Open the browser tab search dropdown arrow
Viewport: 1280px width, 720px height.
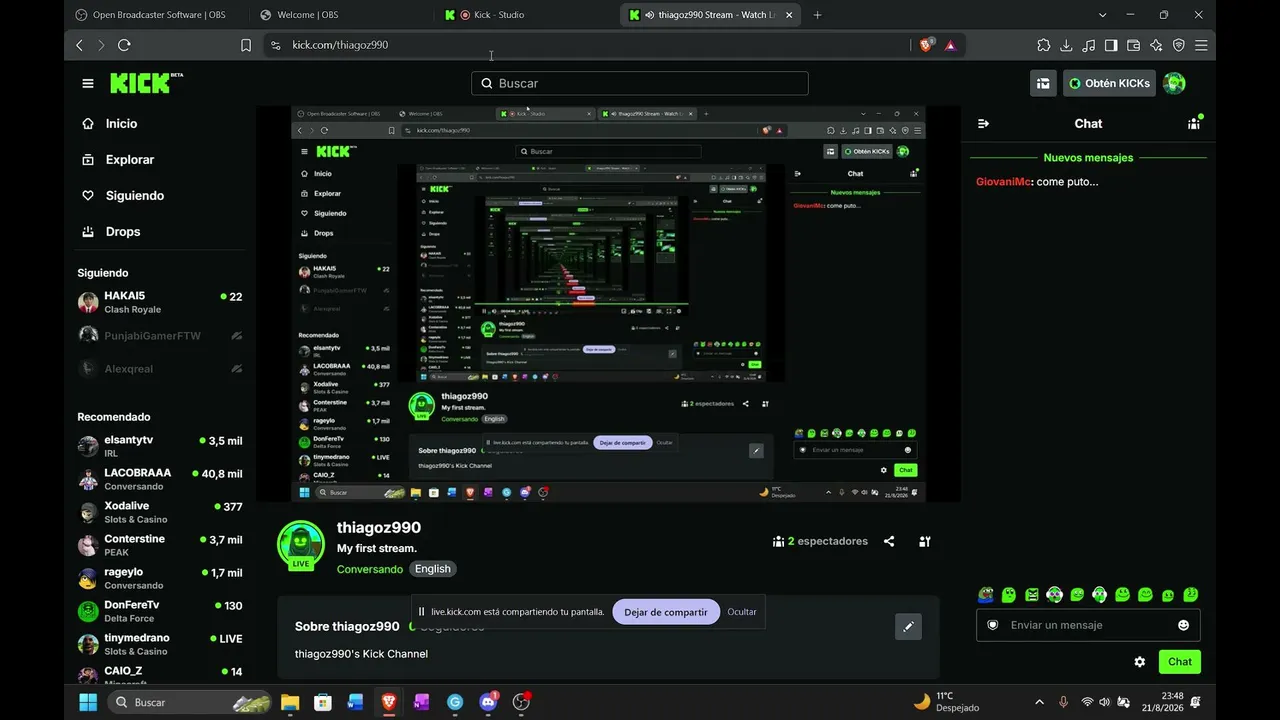click(1103, 15)
